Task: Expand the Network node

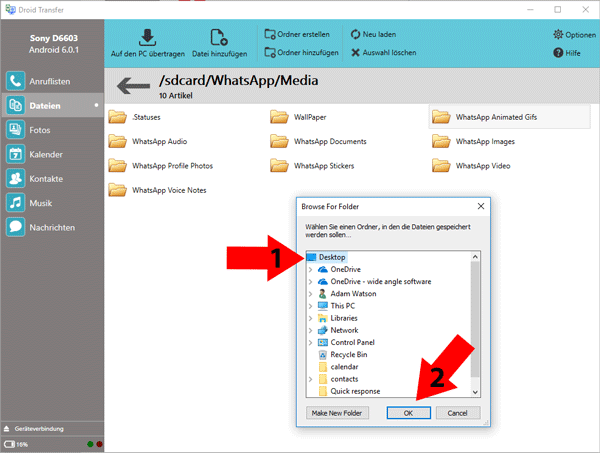Action: 310,330
